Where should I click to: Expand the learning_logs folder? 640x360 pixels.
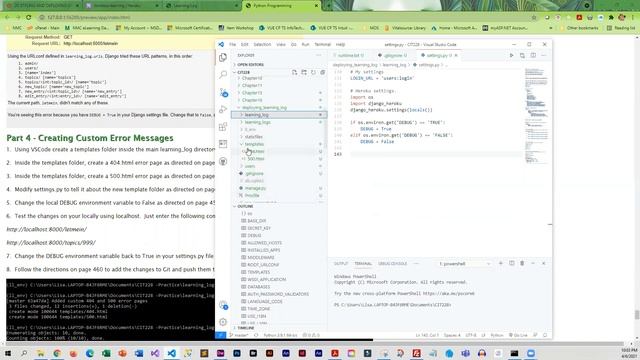coord(258,122)
